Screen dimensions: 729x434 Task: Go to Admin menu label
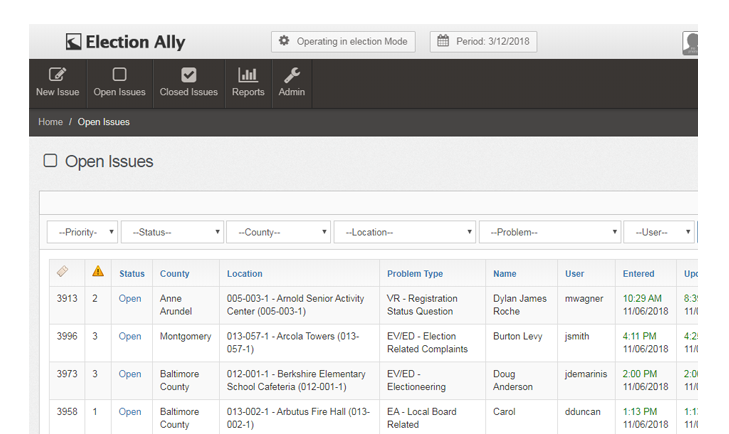point(292,92)
